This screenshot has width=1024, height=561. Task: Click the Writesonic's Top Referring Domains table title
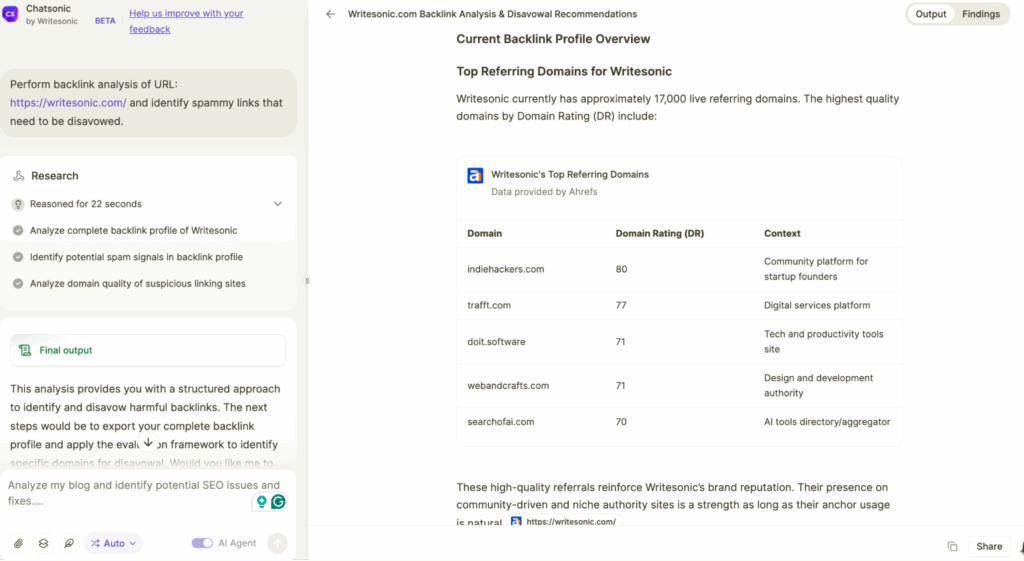coord(570,174)
